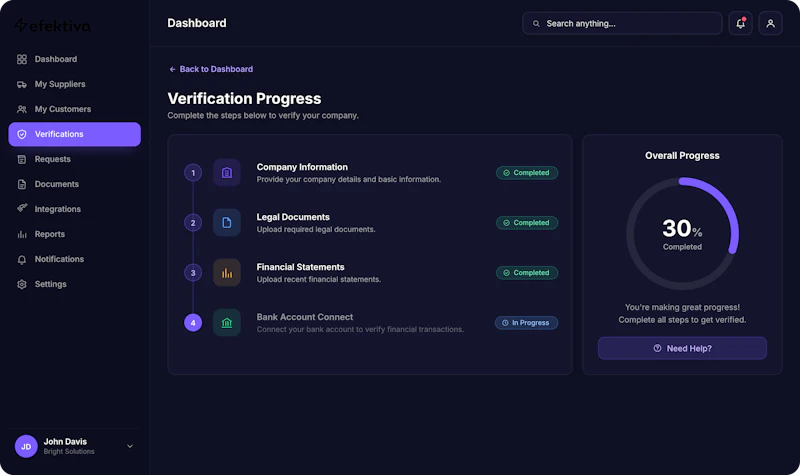Click the 30% circular progress ring
This screenshot has height=475, width=800.
pos(682,234)
